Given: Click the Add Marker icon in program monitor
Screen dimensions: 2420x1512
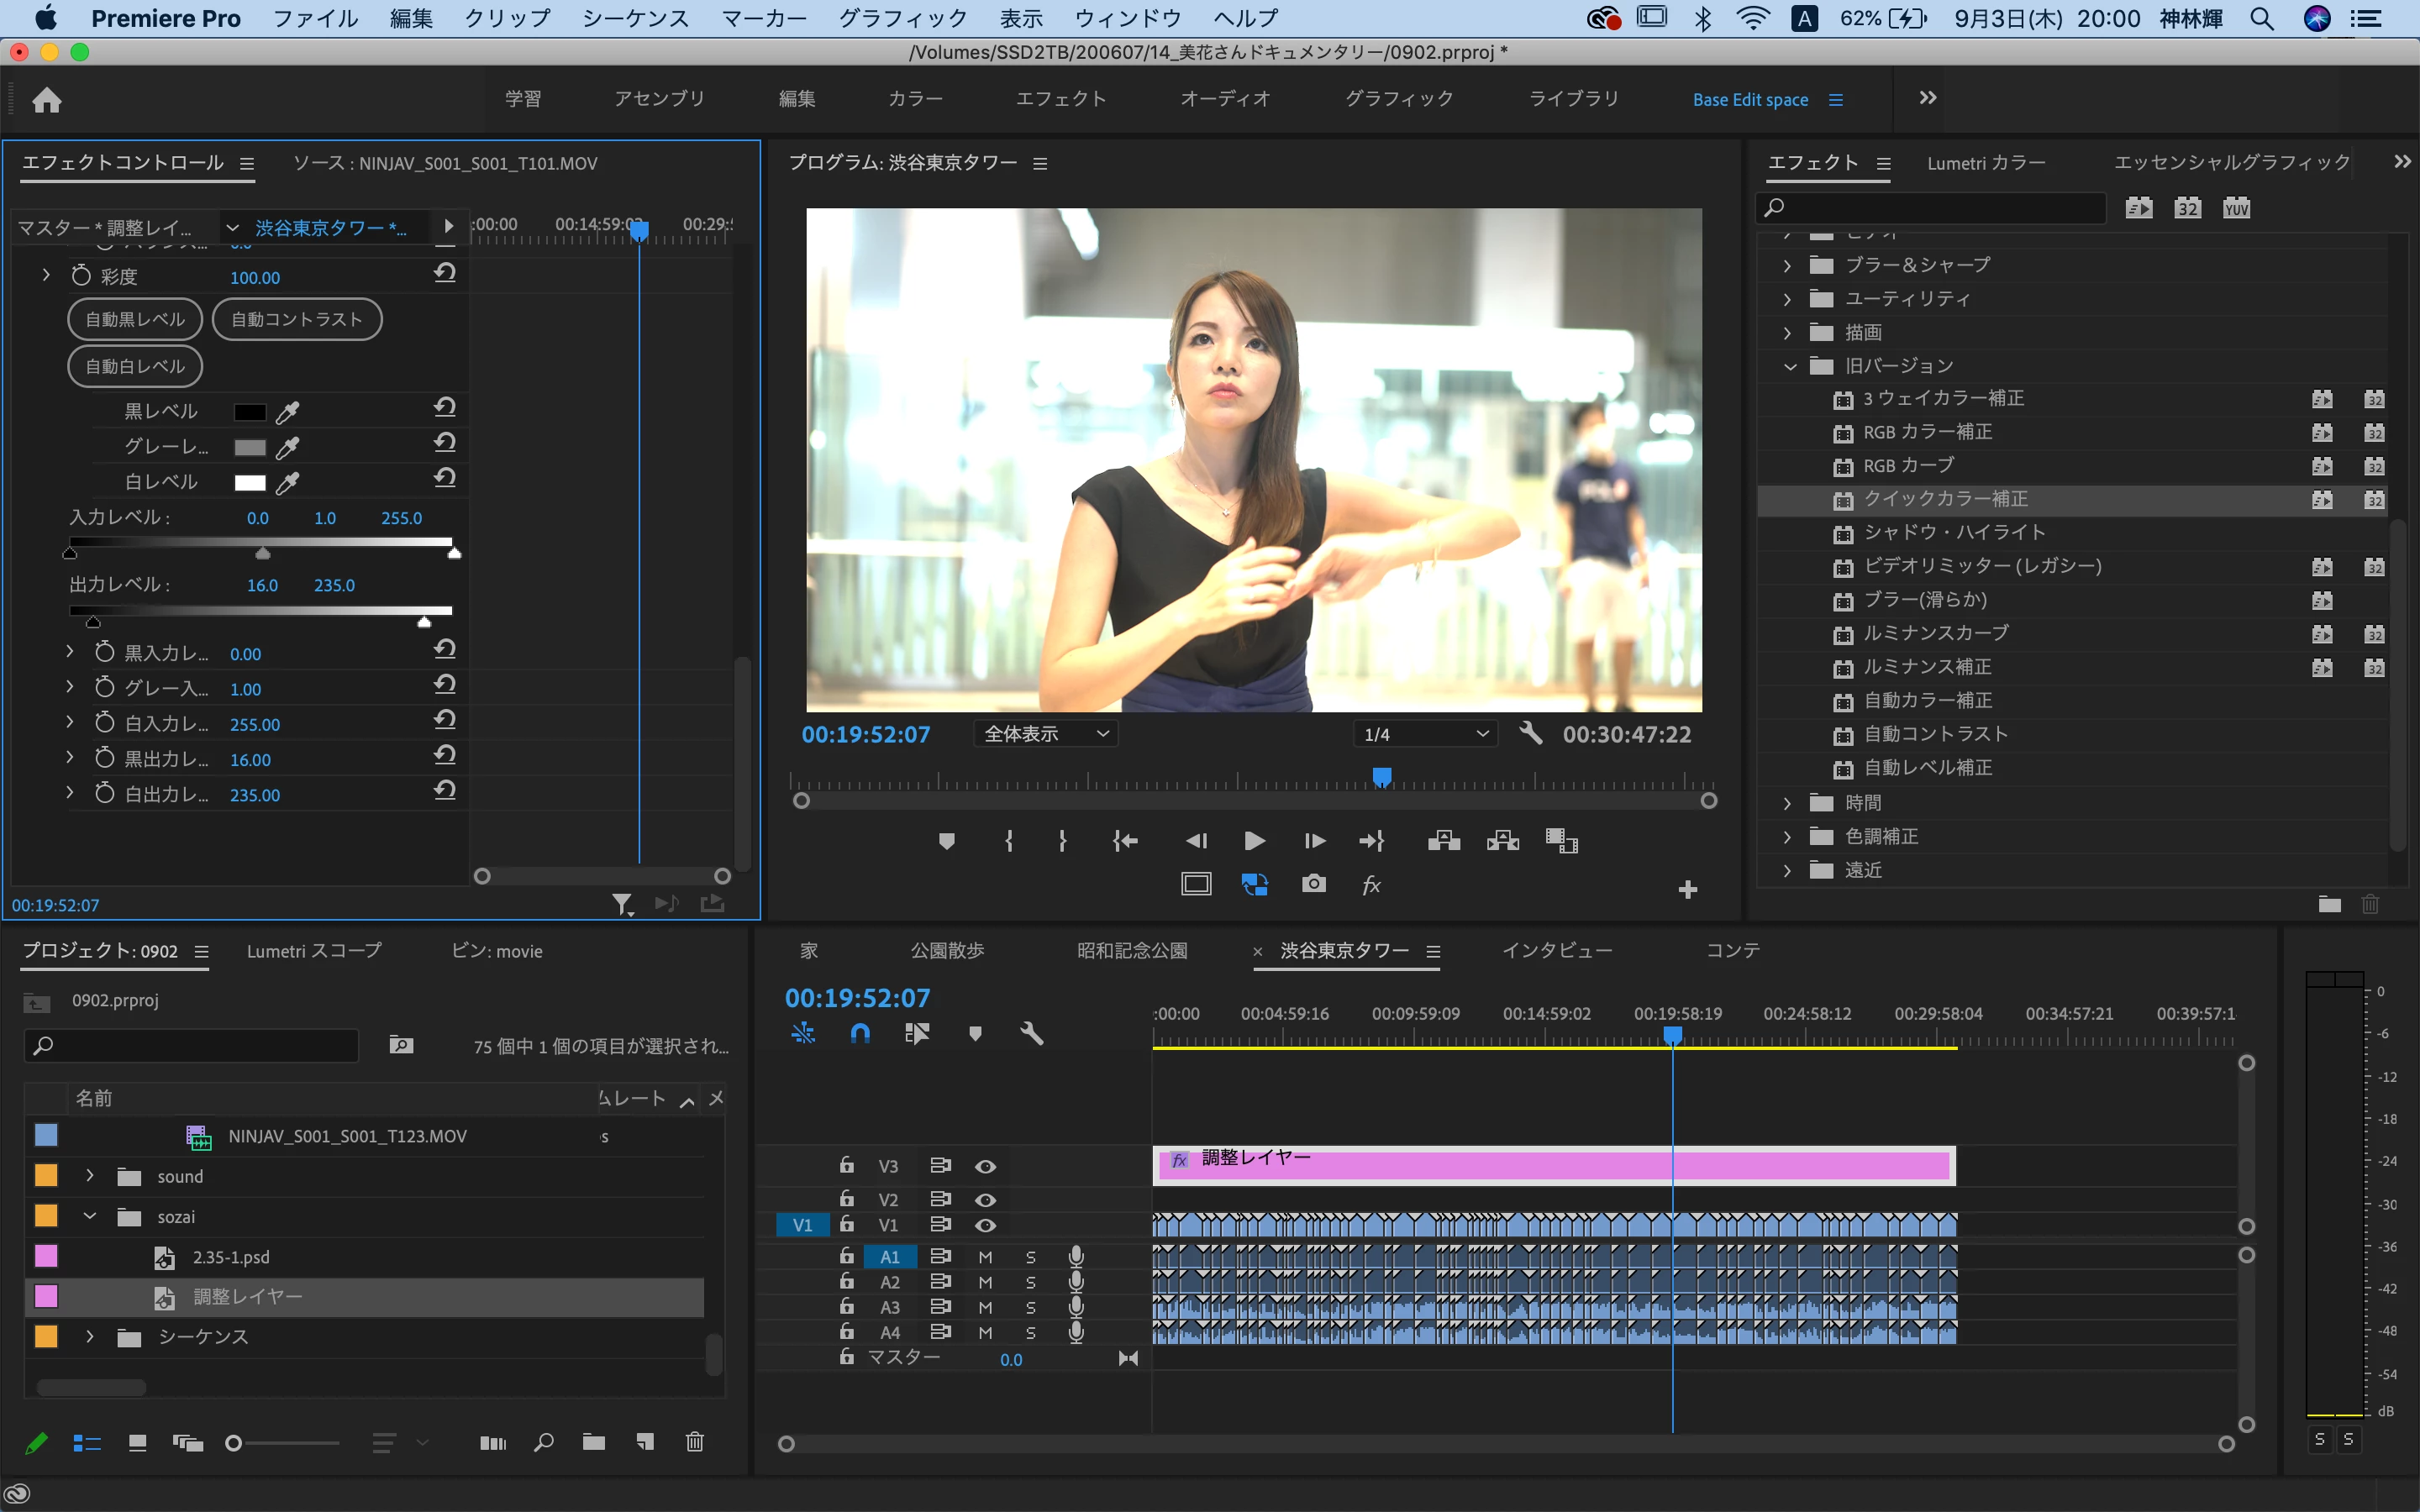Looking at the screenshot, I should 946,841.
